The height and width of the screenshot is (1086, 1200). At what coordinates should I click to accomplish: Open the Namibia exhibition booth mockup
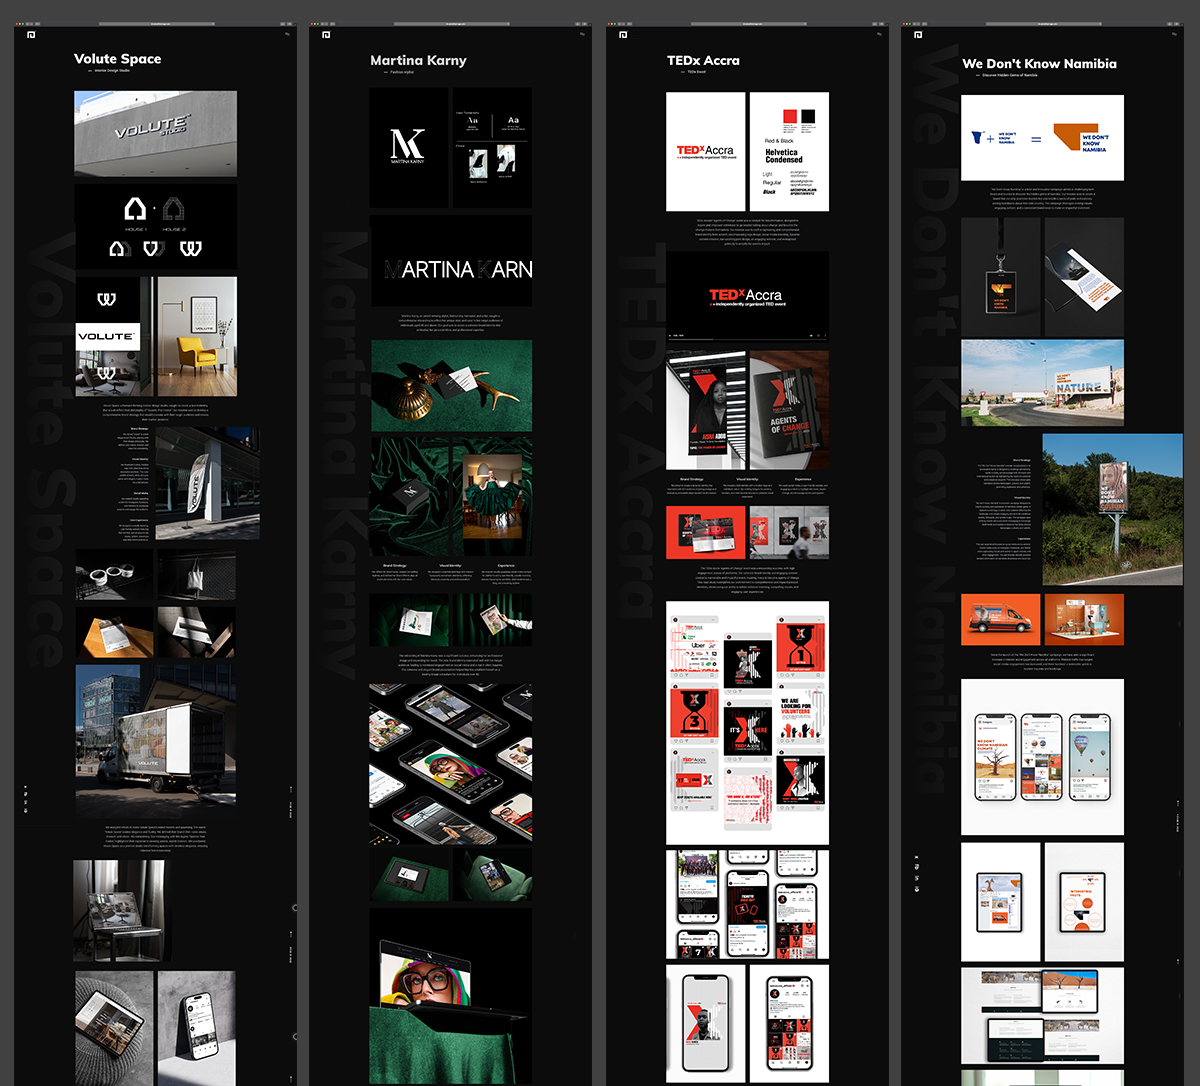point(1084,619)
